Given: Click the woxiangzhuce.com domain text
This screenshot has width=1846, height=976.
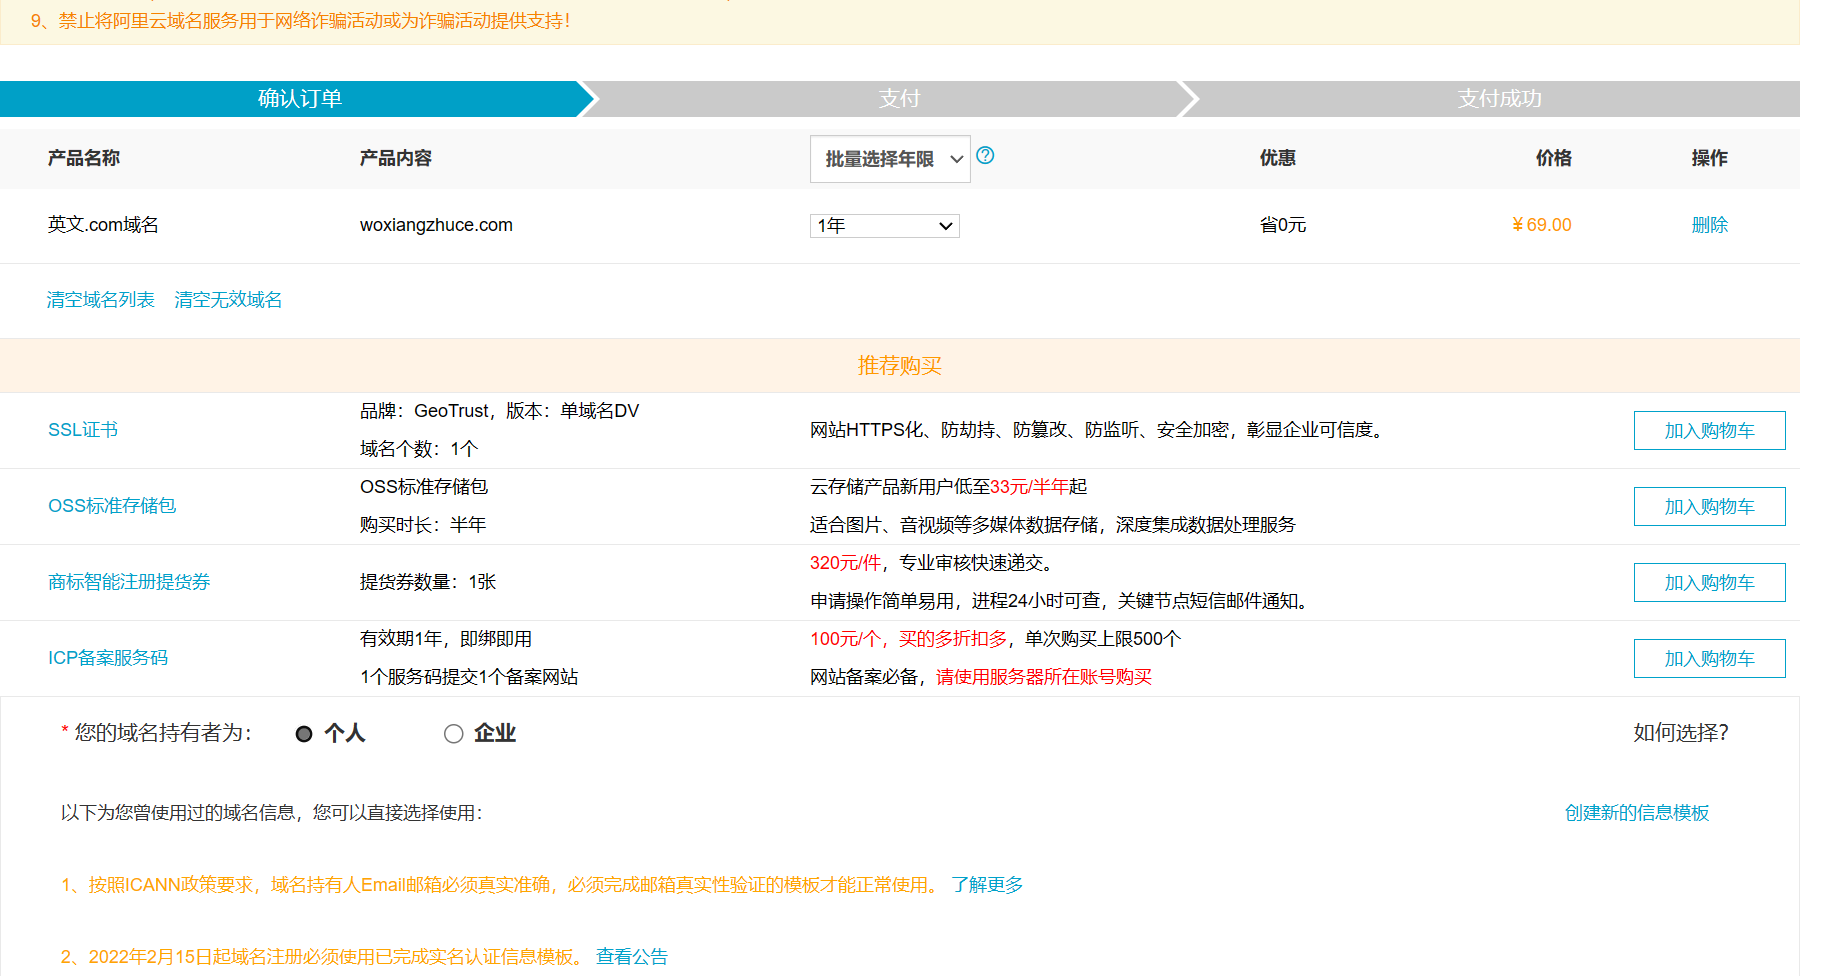Looking at the screenshot, I should (436, 225).
